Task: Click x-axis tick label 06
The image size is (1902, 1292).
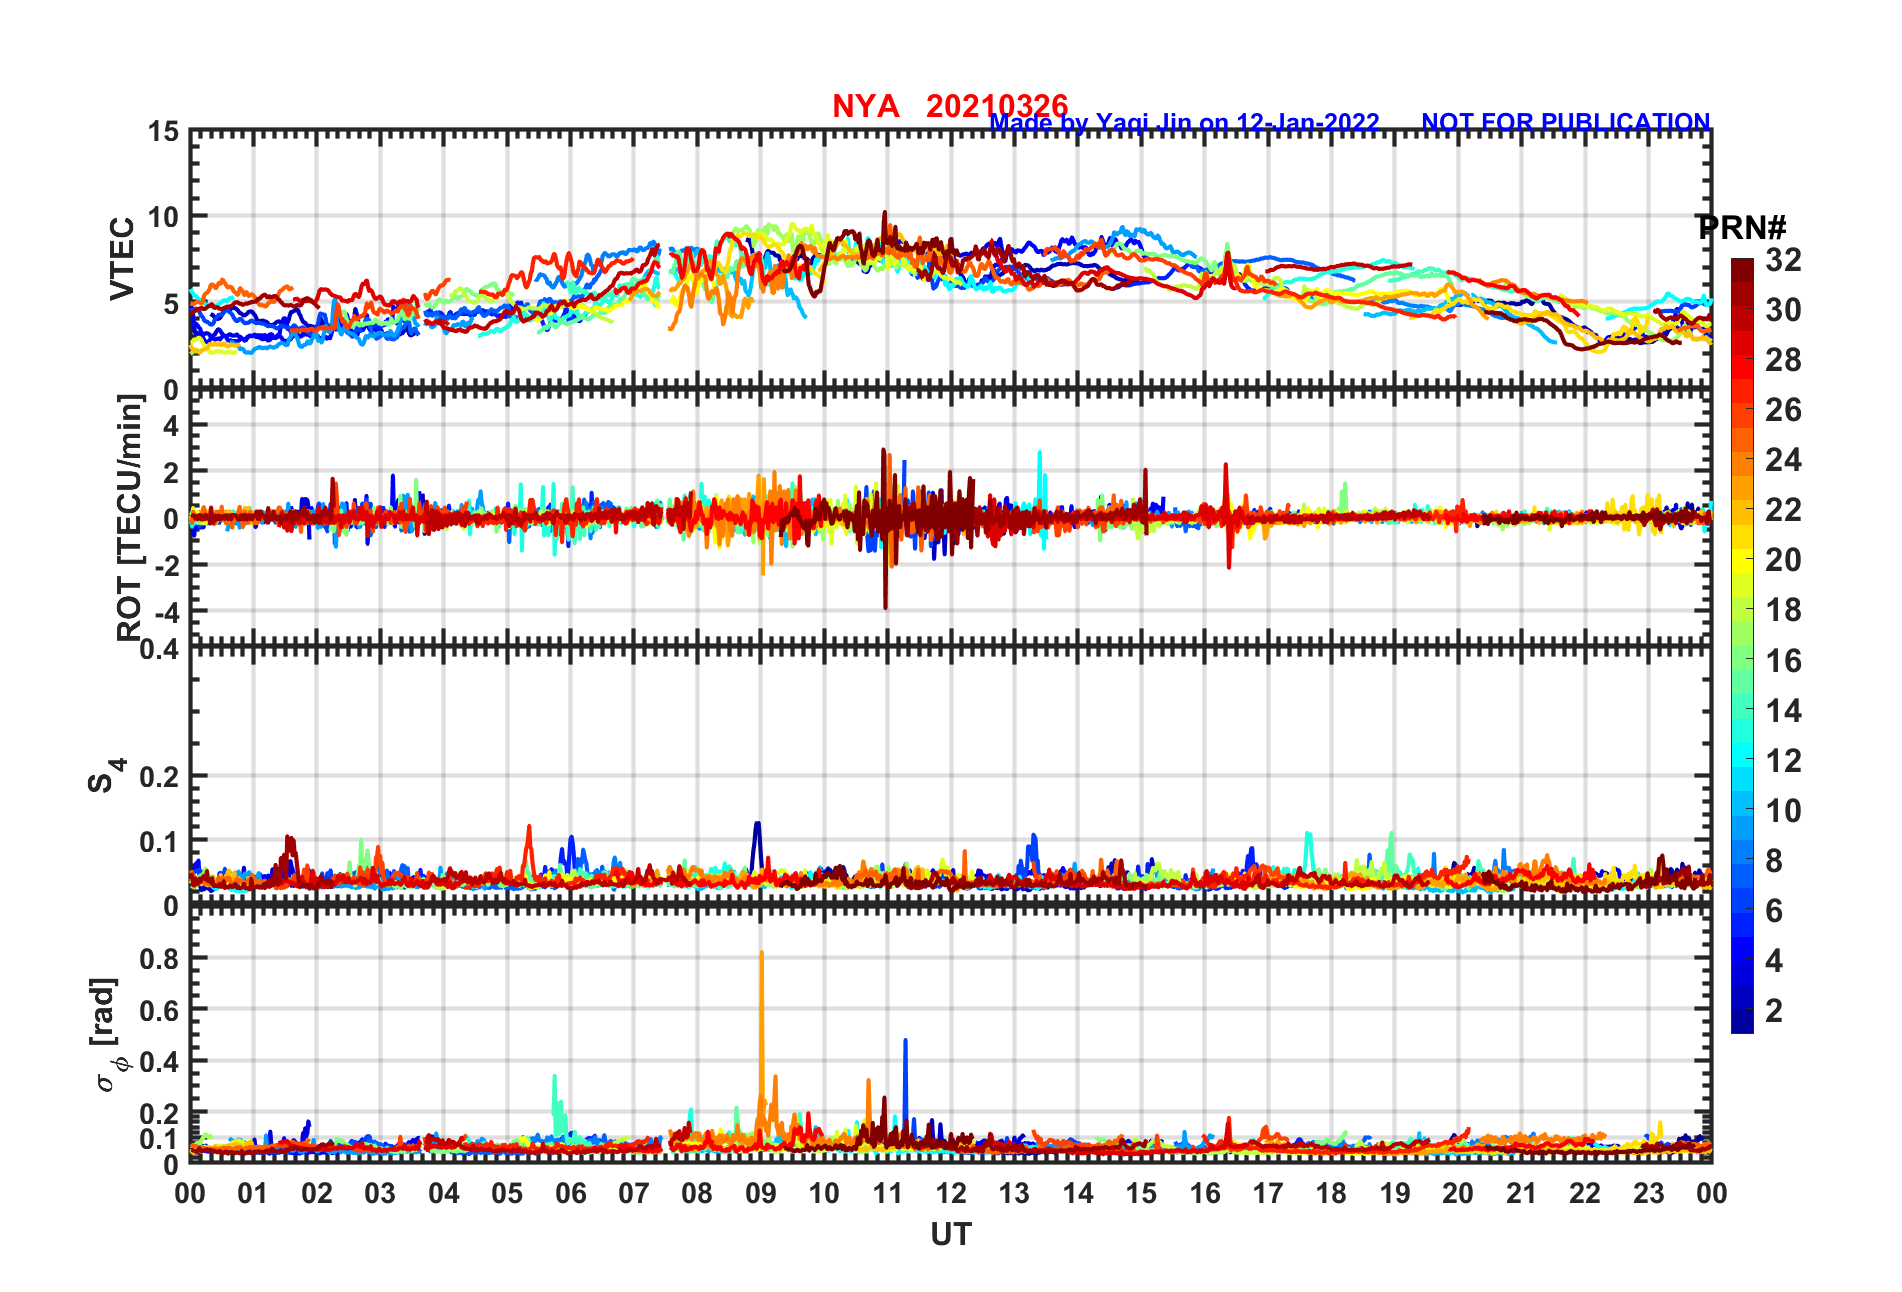Action: tap(571, 1193)
